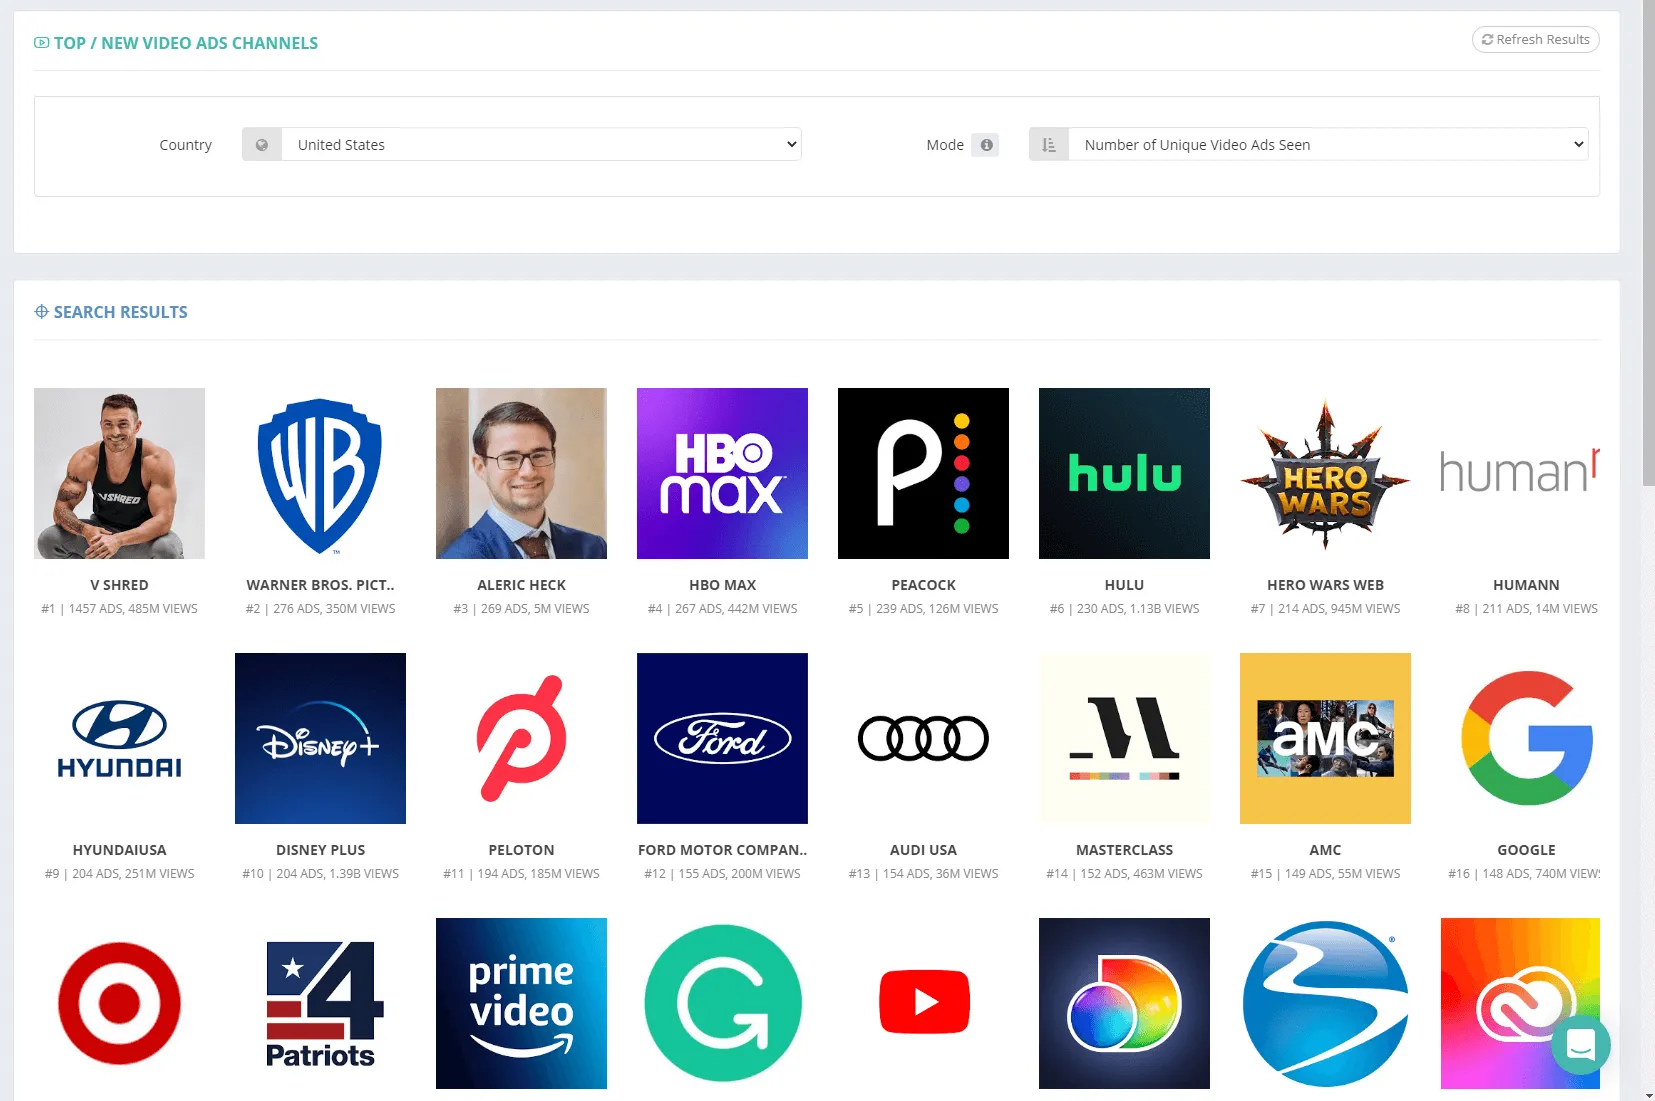
Task: Click the MASTERCLASS channel title
Action: [1124, 850]
